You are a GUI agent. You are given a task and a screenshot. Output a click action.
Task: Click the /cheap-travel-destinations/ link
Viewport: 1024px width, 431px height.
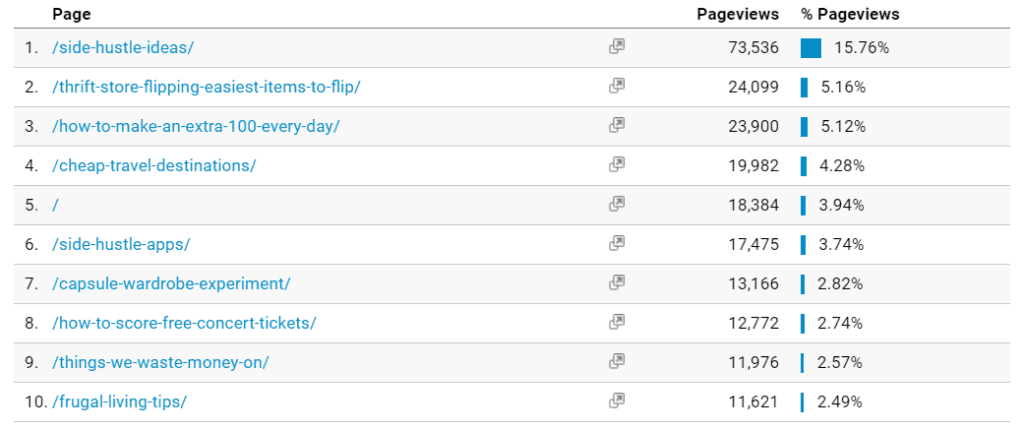(x=154, y=166)
